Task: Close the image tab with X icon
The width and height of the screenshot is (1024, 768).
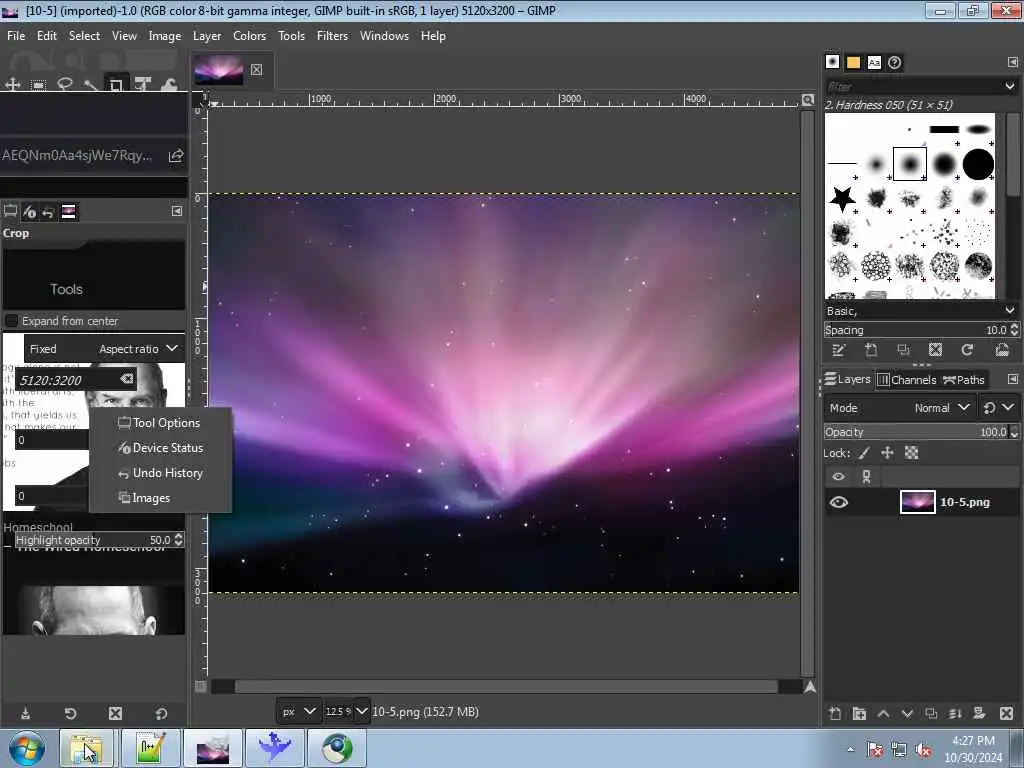Action: click(x=257, y=70)
